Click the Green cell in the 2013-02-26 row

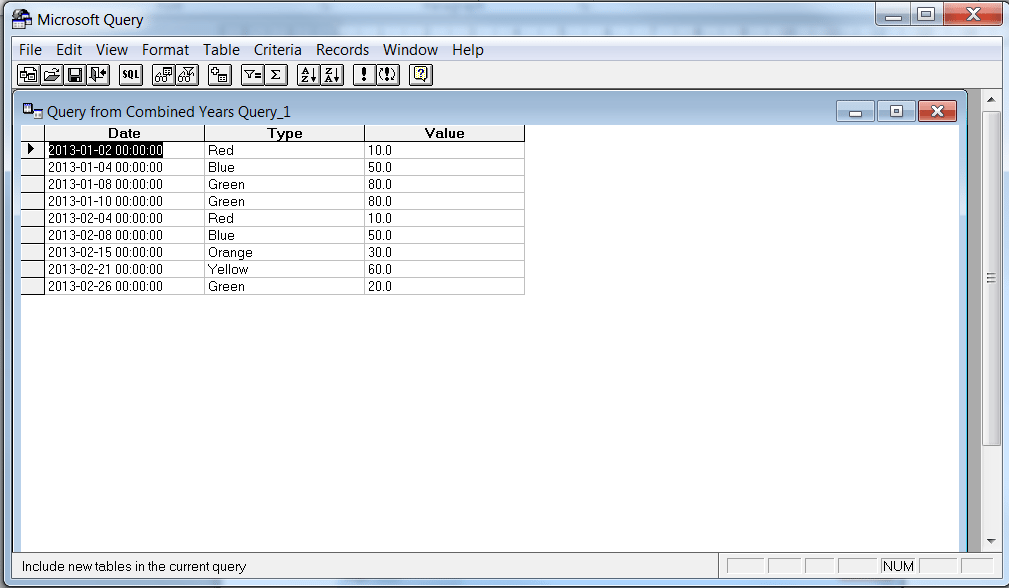tap(284, 286)
